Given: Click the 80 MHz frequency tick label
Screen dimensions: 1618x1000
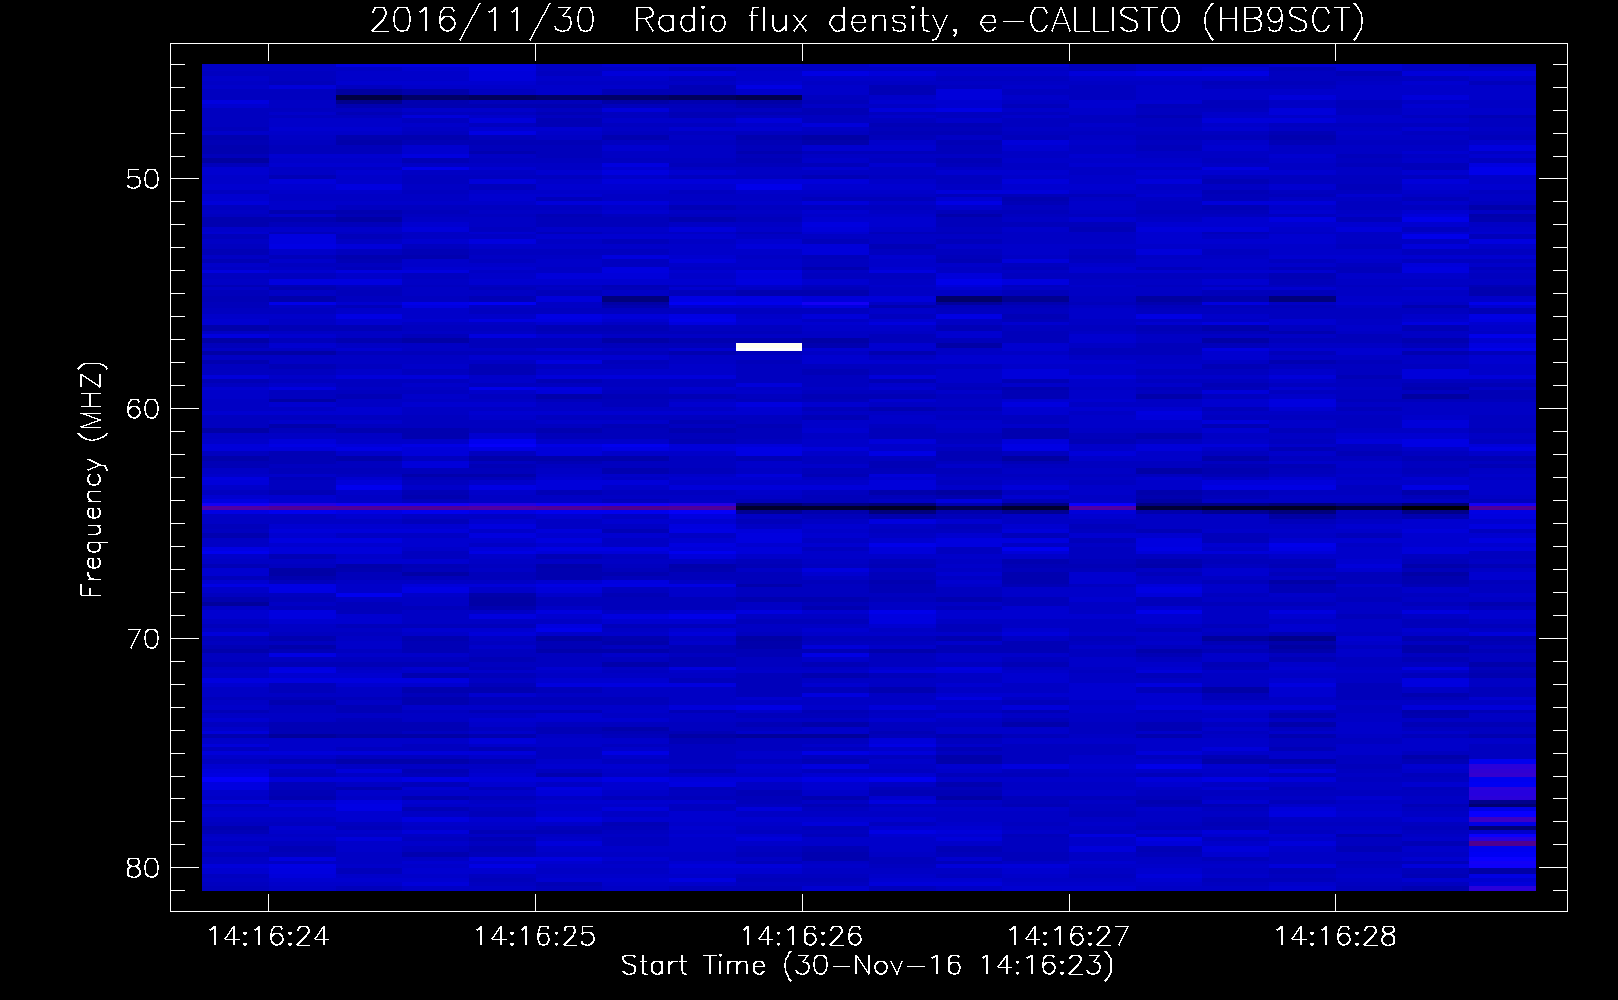Looking at the screenshot, I should tap(144, 868).
